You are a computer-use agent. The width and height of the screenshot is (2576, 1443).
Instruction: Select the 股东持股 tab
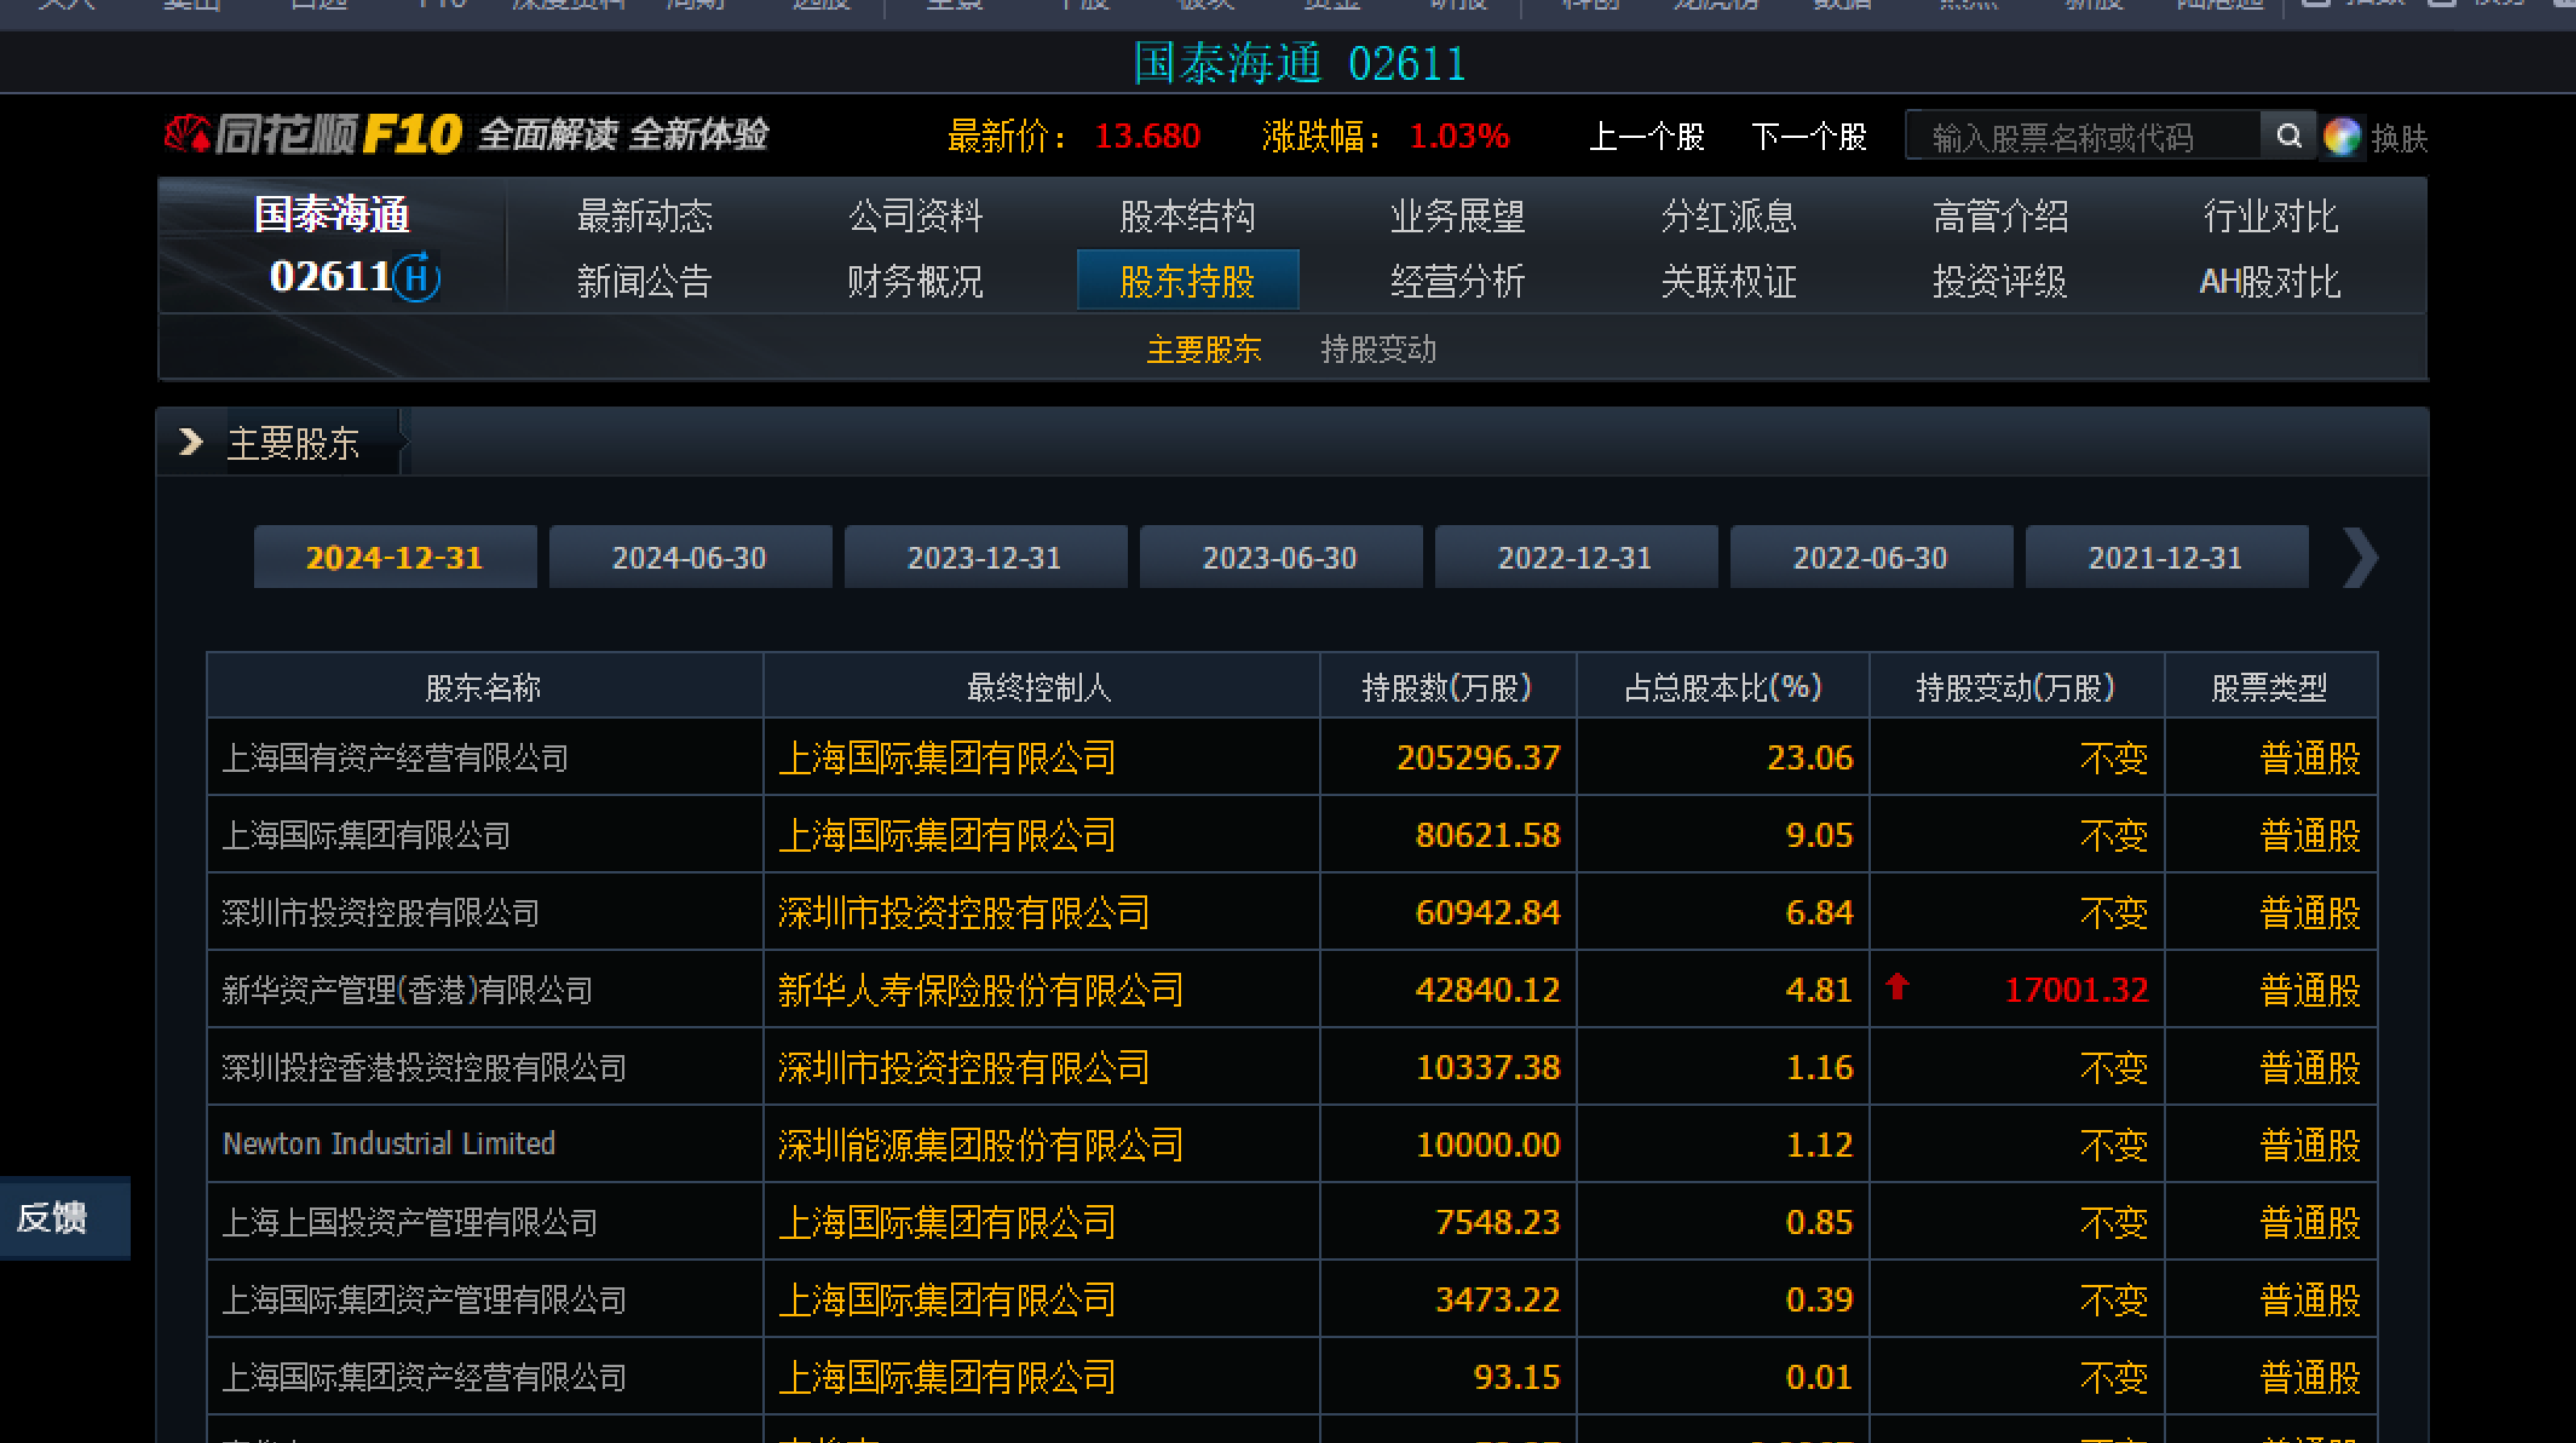click(1188, 280)
